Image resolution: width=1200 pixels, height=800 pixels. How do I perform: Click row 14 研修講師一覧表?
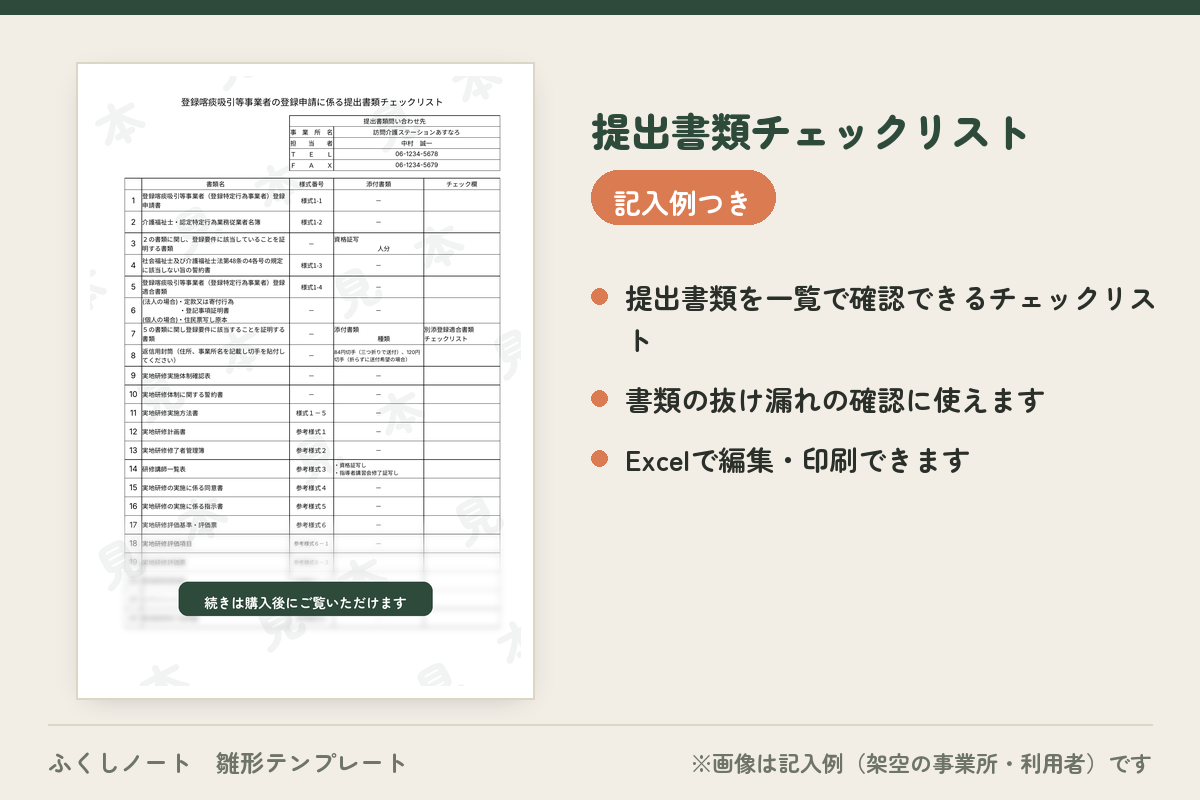point(215,469)
